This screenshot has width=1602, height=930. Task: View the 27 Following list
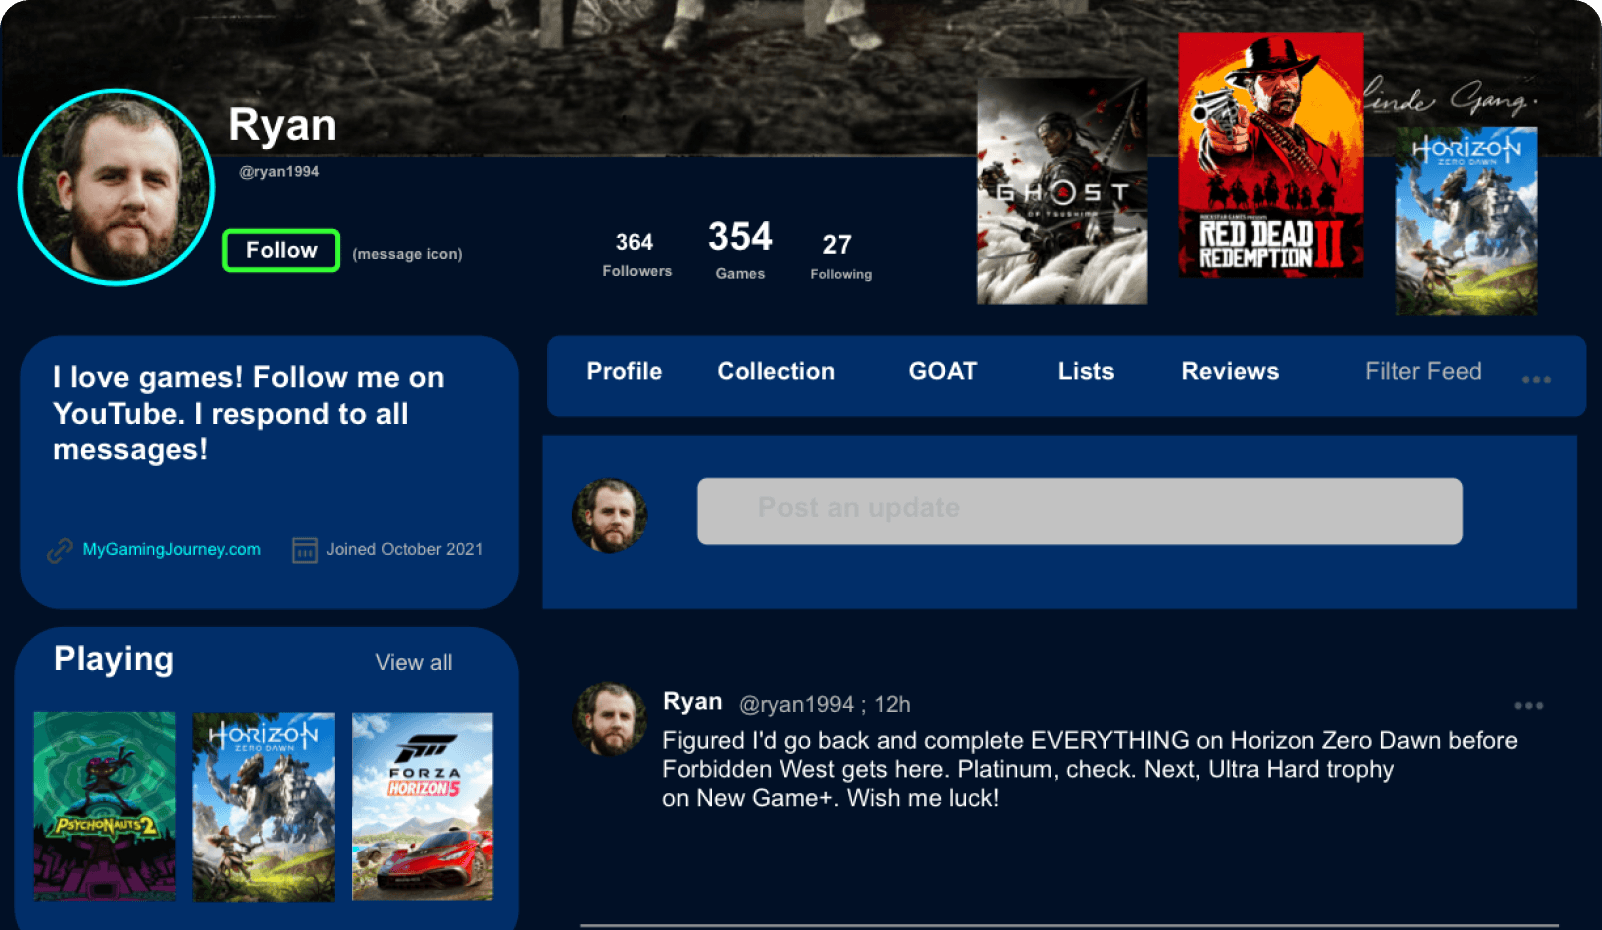click(840, 257)
